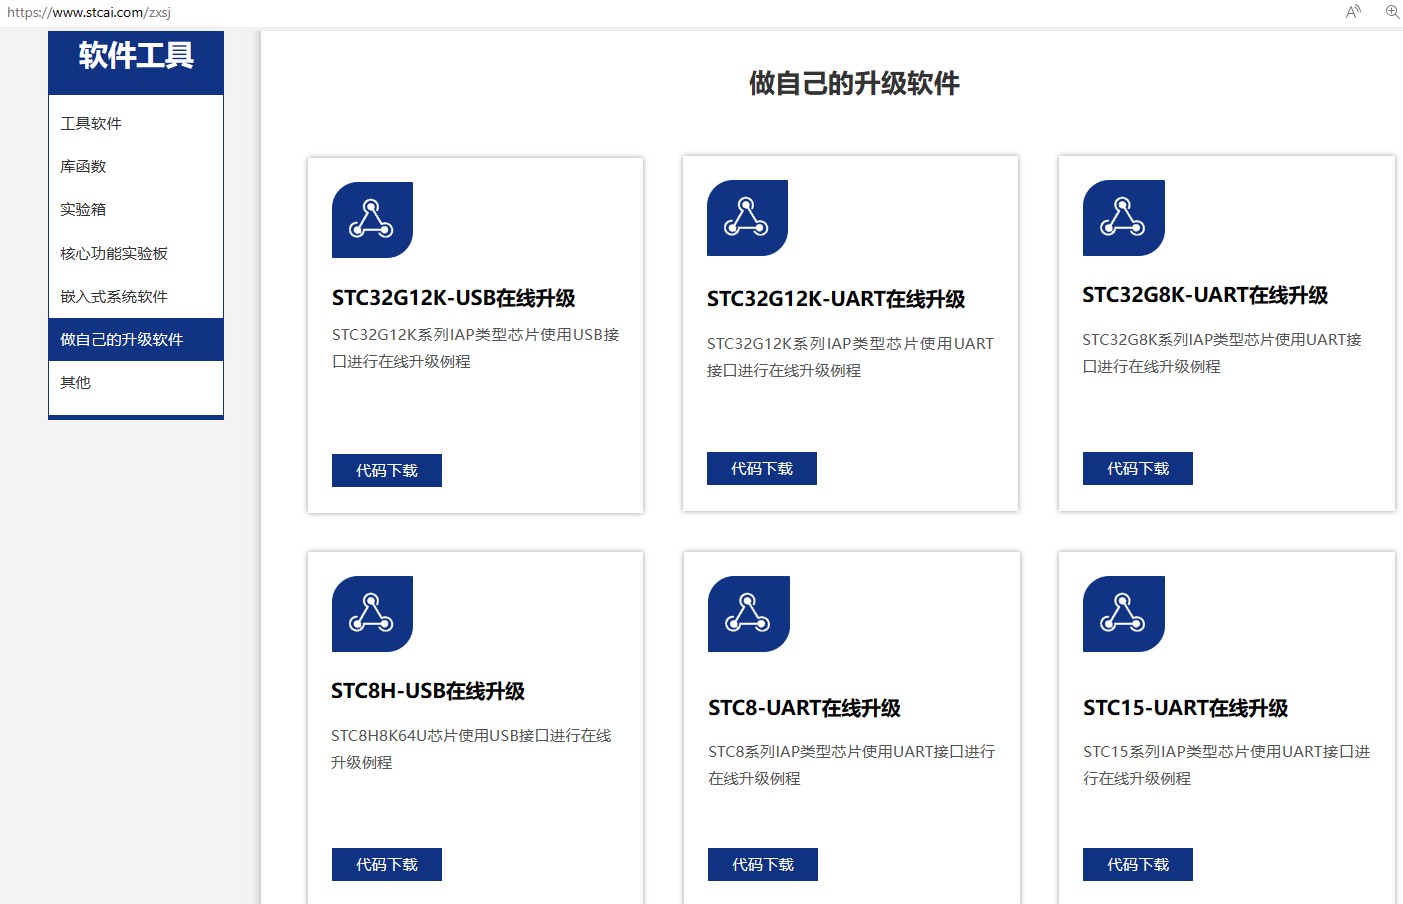Click the STC8H-USB在线升级 heading
The image size is (1403, 904).
click(x=428, y=691)
